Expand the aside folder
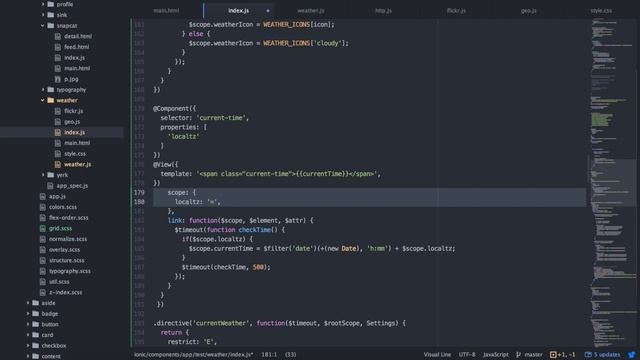Screen dimensions: 640x360 [x=28, y=303]
